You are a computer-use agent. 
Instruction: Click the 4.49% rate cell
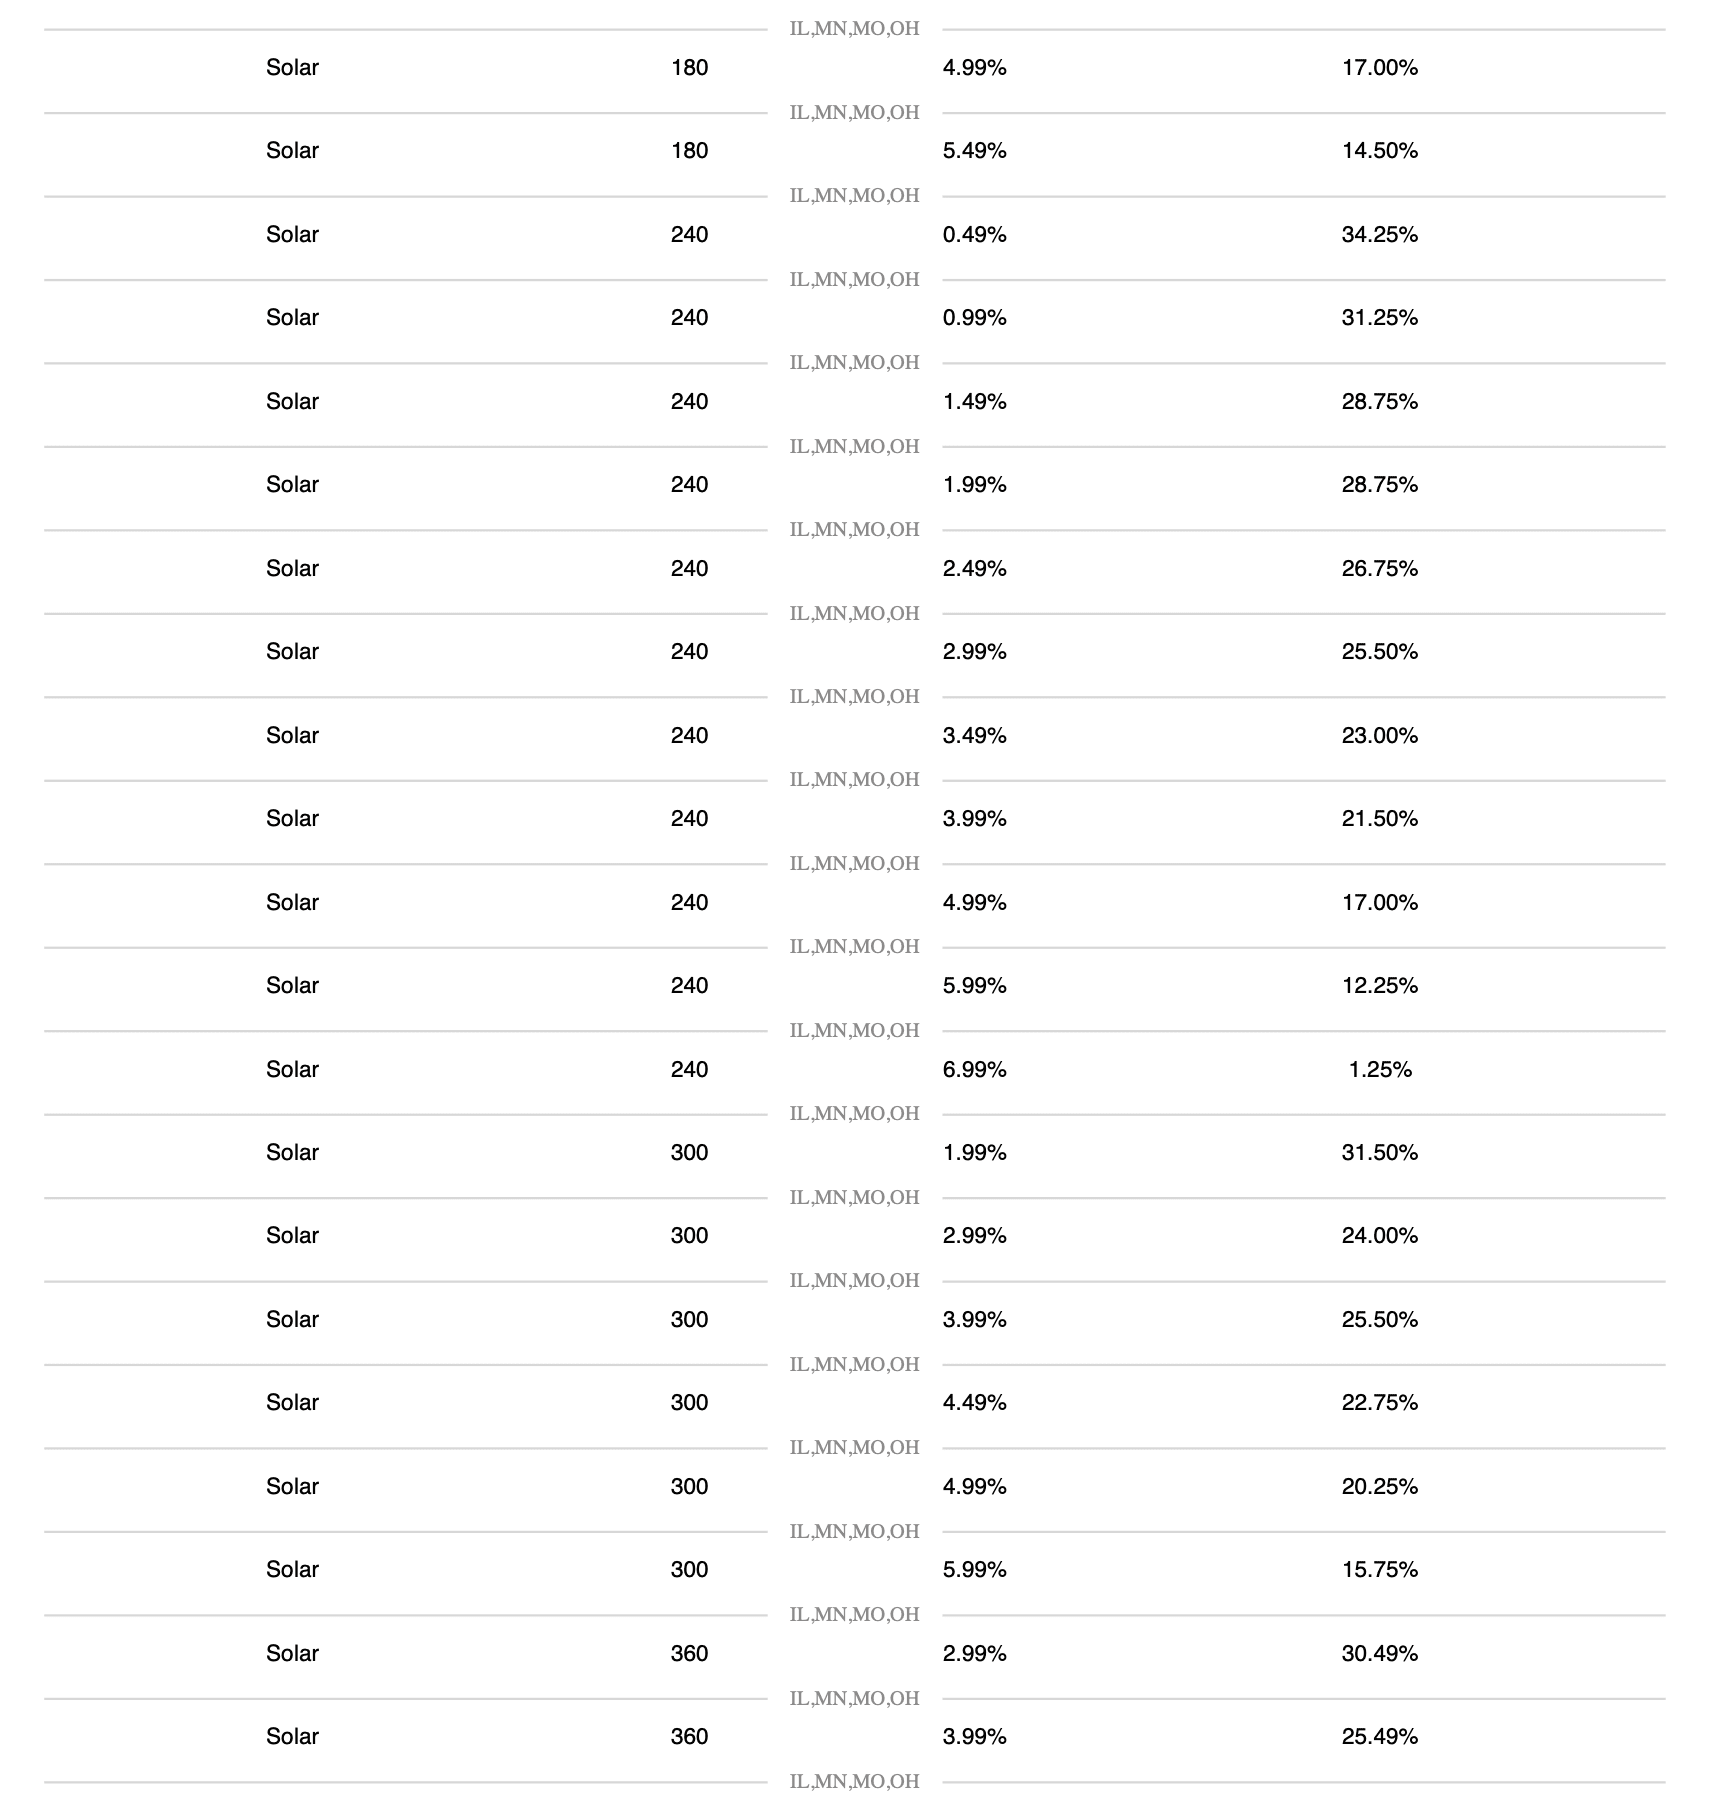[x=974, y=1402]
